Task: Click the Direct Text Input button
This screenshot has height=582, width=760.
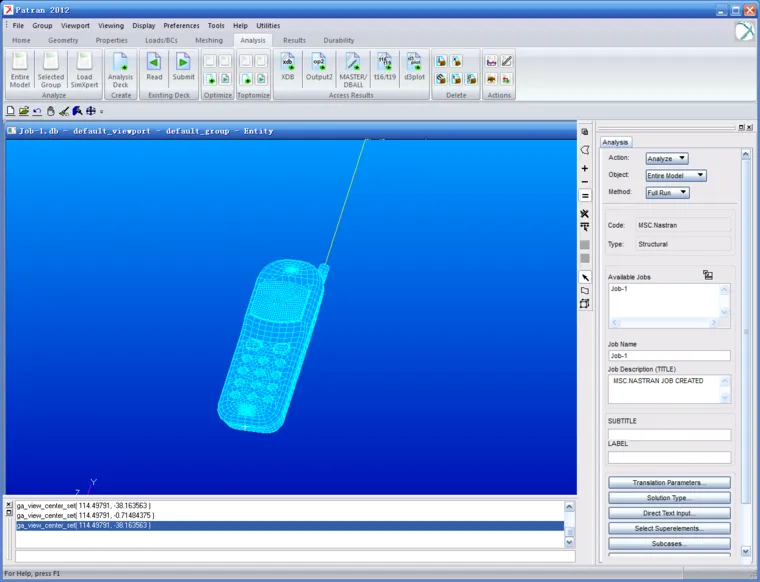Action: point(669,513)
